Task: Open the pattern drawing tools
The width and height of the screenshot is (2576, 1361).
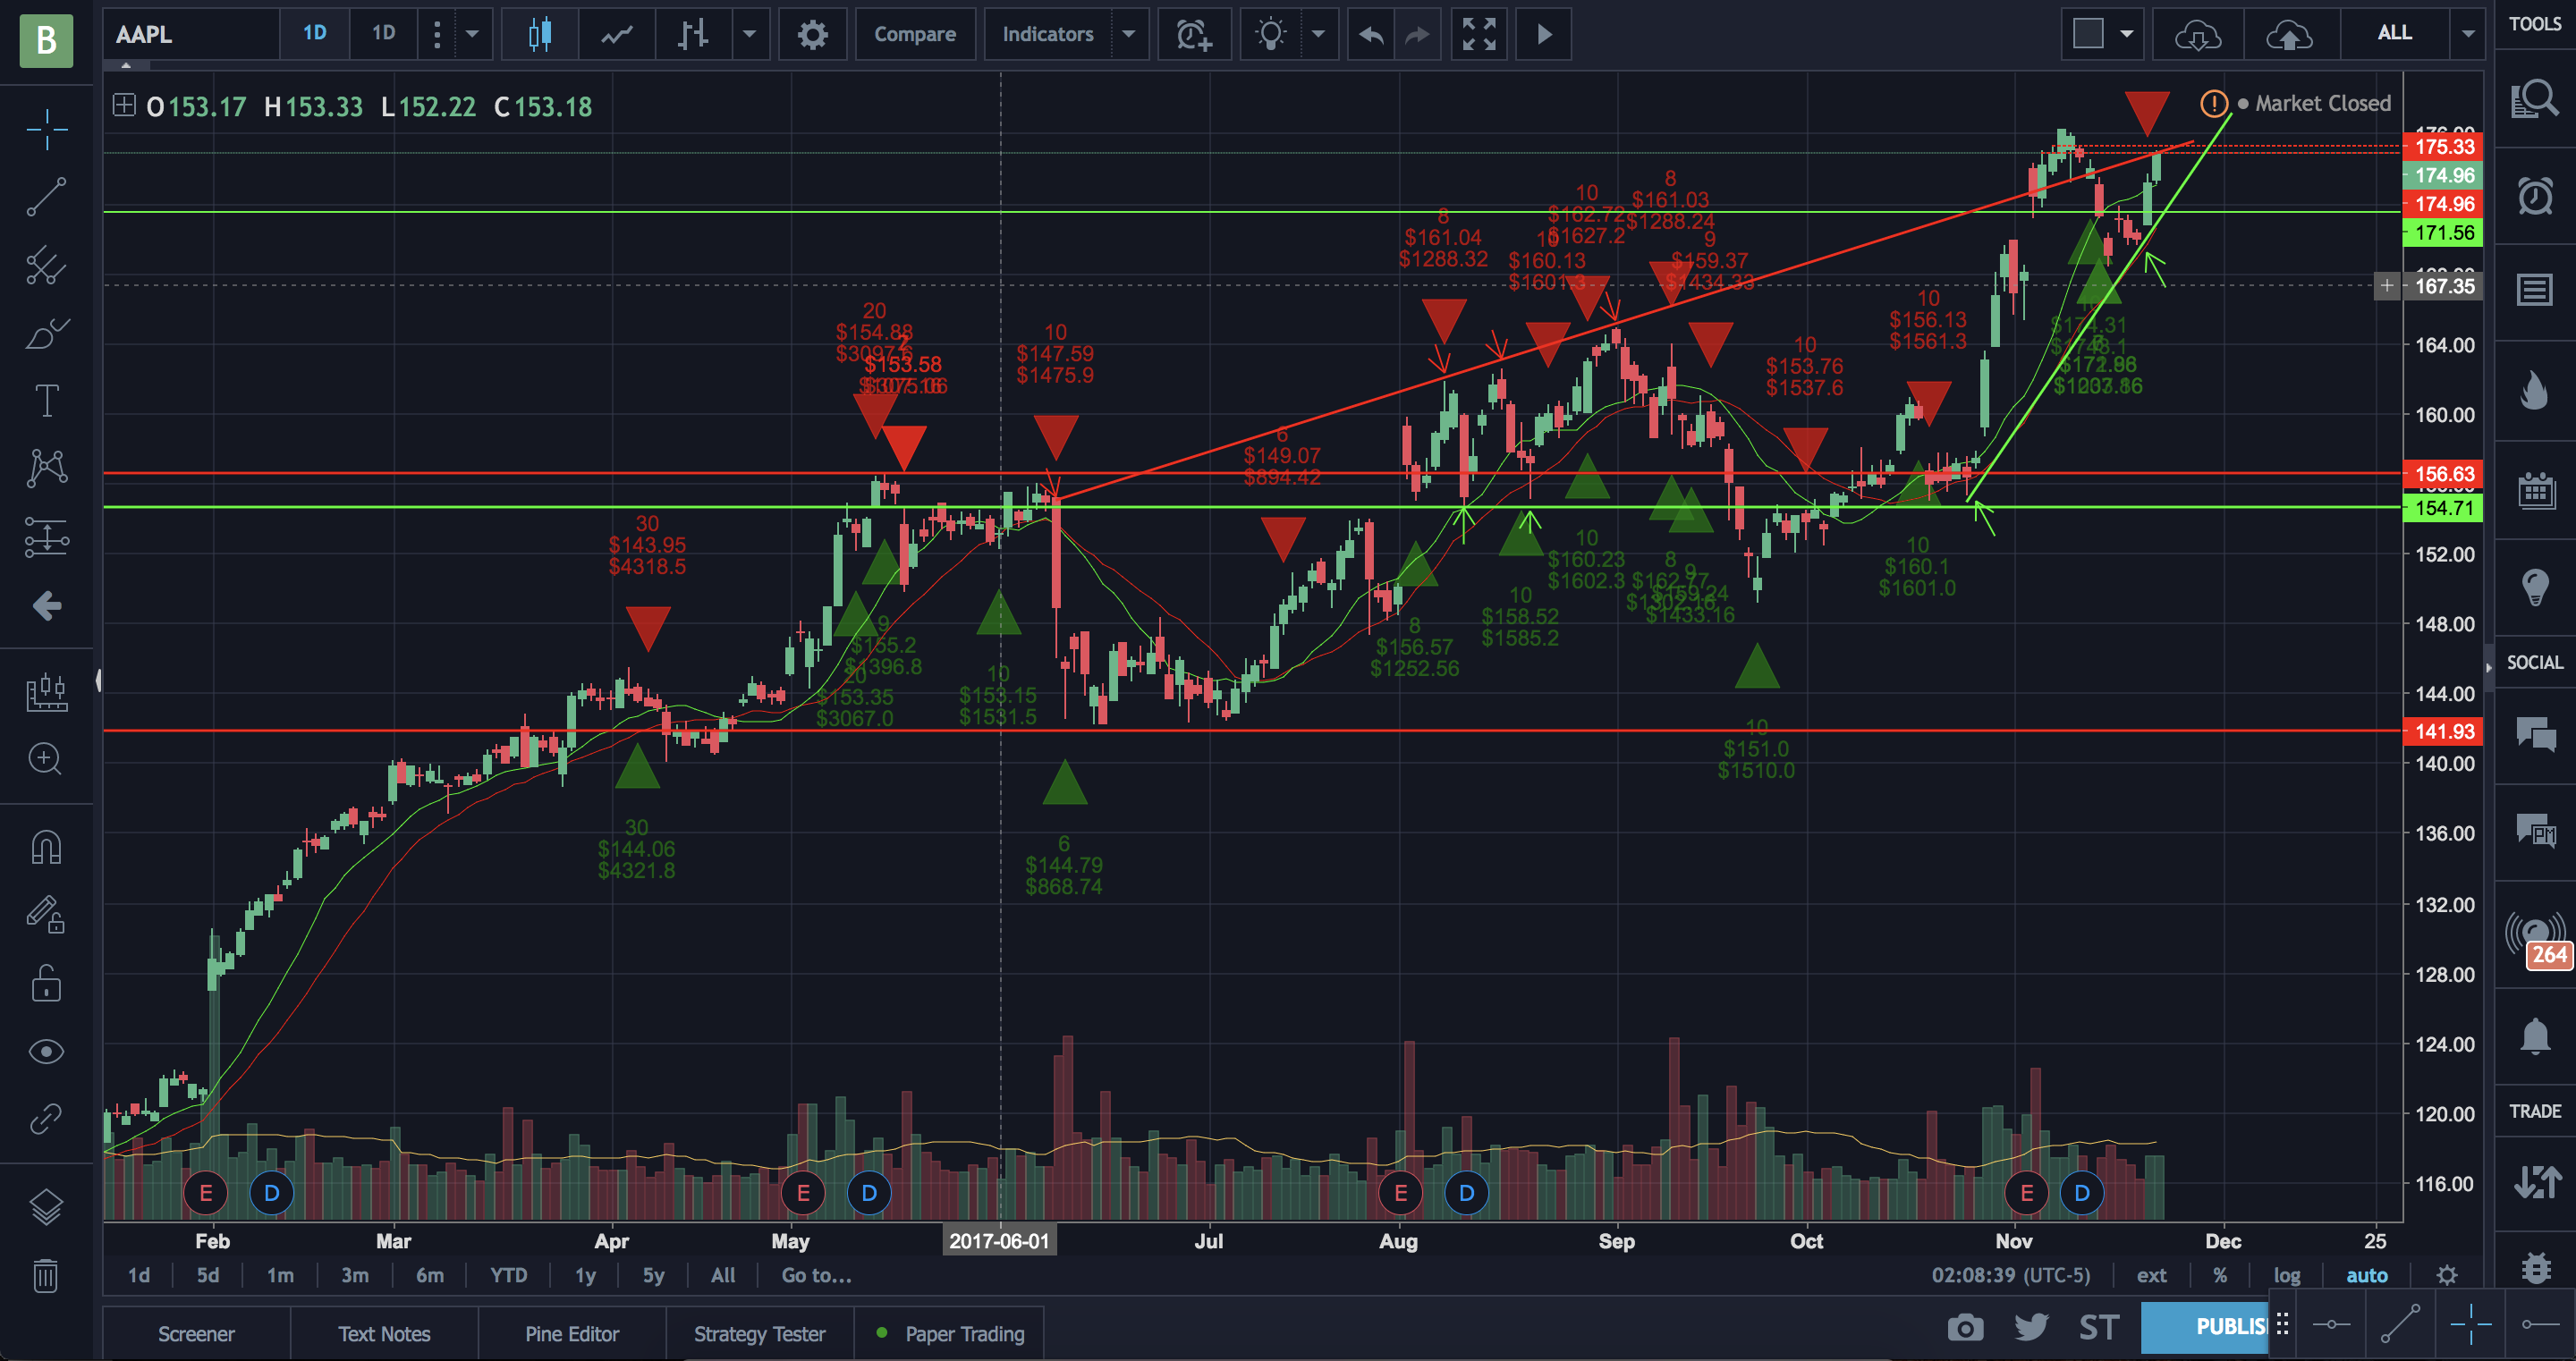Action: coord(46,468)
